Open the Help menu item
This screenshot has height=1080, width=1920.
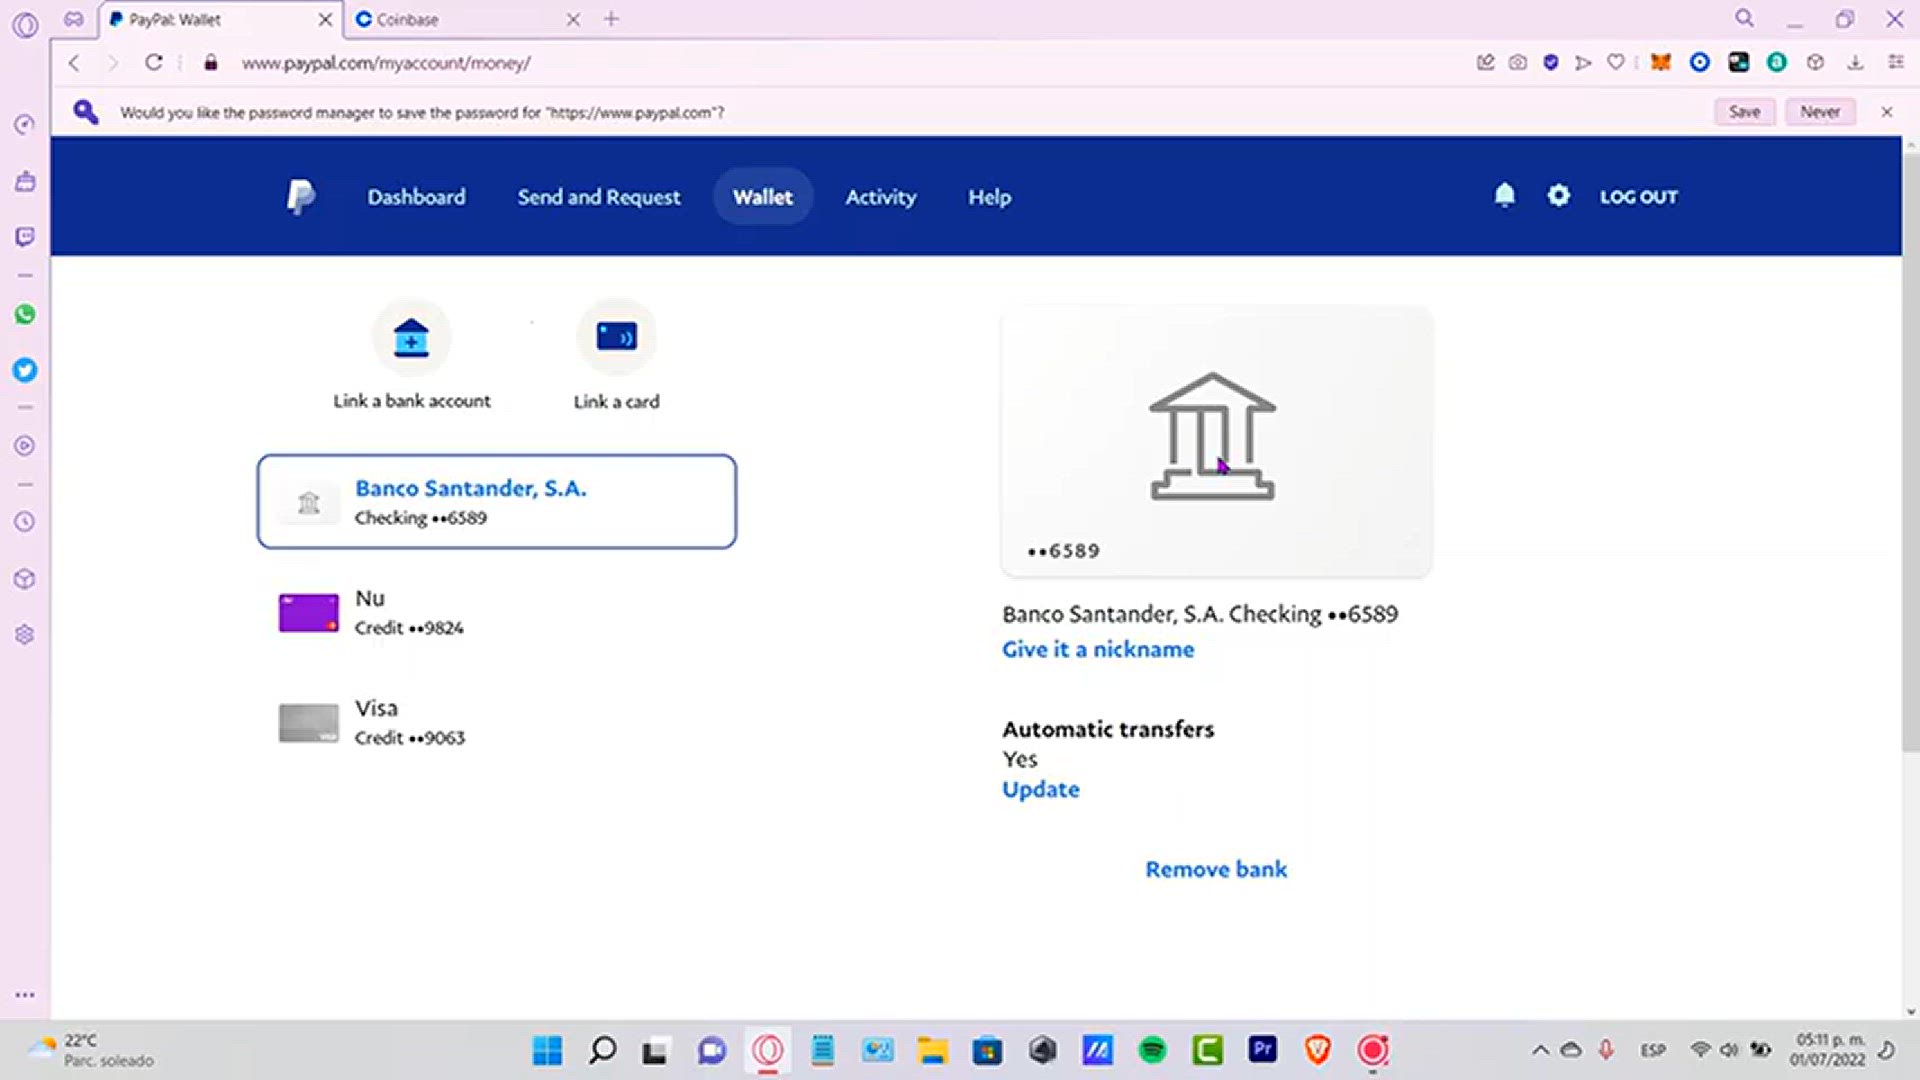[x=989, y=197]
